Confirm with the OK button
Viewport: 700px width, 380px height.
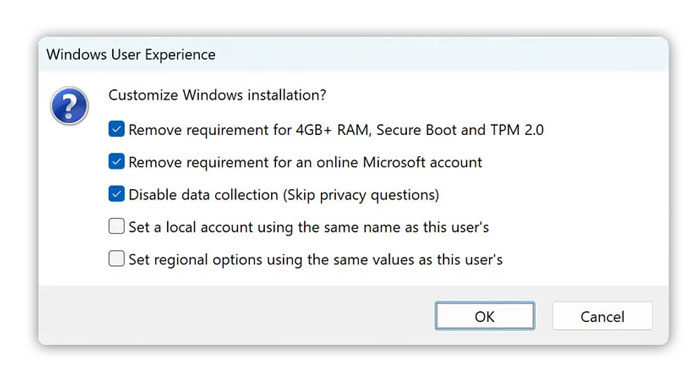(485, 316)
